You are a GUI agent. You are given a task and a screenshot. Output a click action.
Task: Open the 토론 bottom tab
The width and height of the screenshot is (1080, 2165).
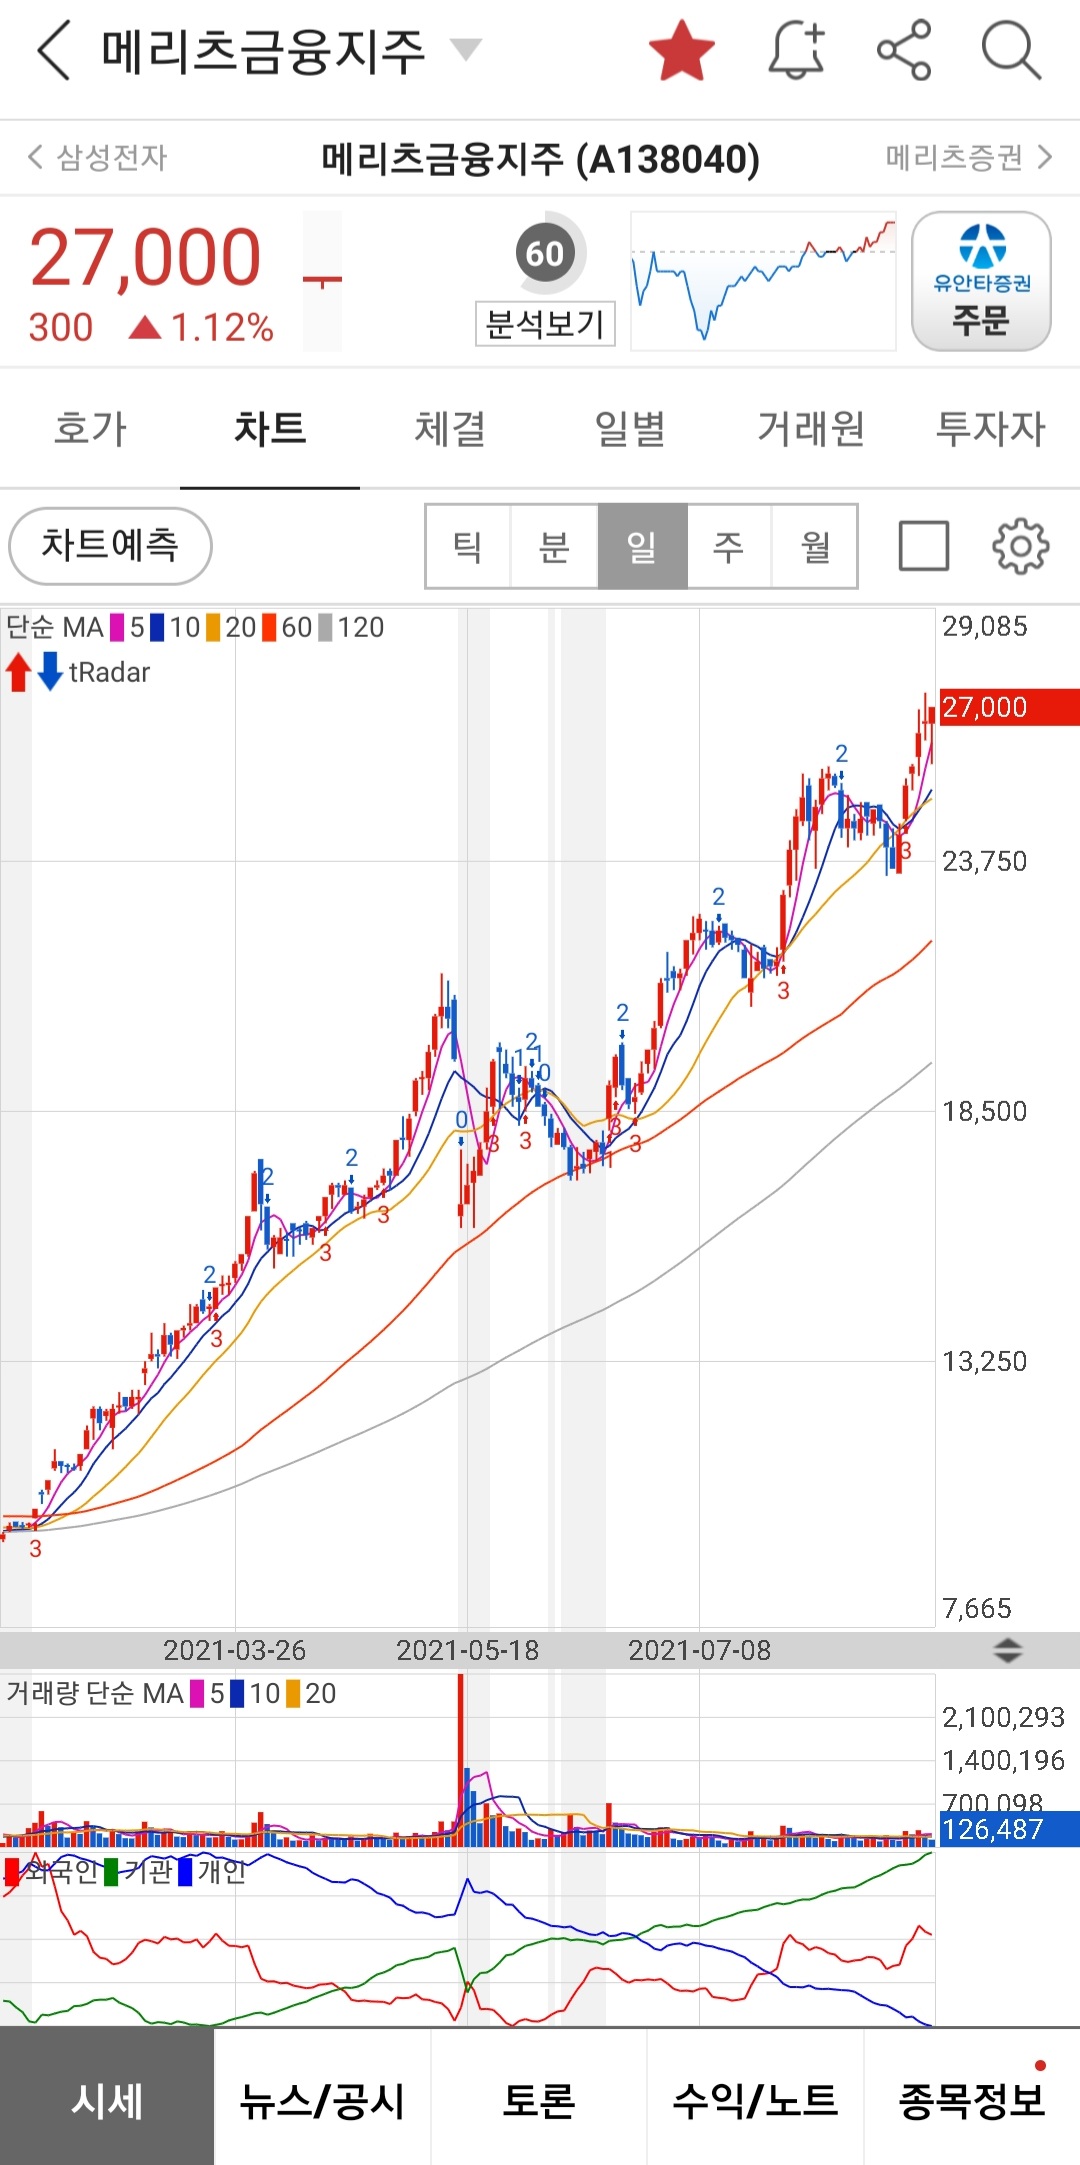click(x=539, y=2098)
